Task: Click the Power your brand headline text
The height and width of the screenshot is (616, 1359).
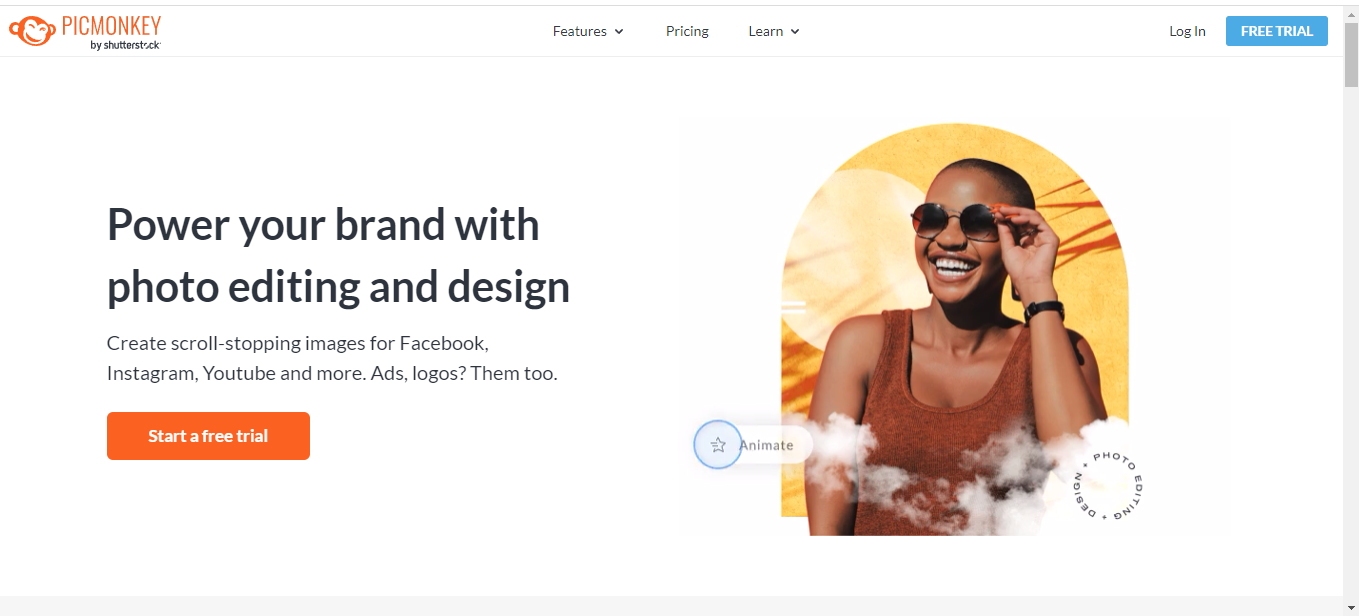Action: [338, 256]
